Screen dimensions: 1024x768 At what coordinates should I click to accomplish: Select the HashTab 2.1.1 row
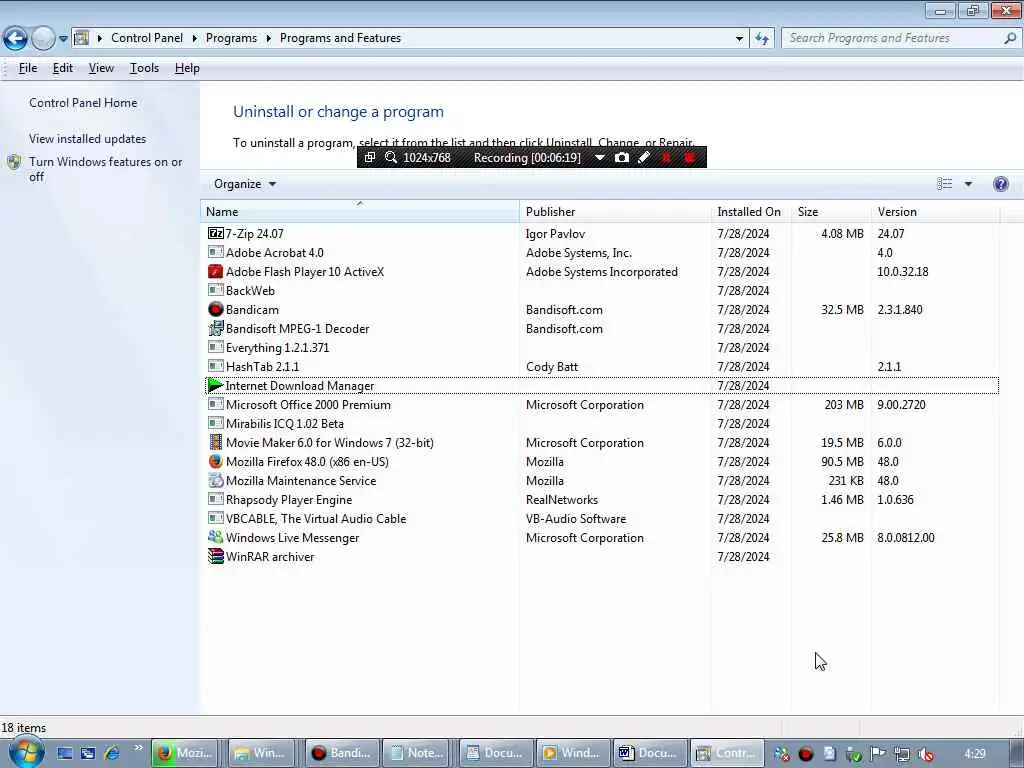click(602, 366)
